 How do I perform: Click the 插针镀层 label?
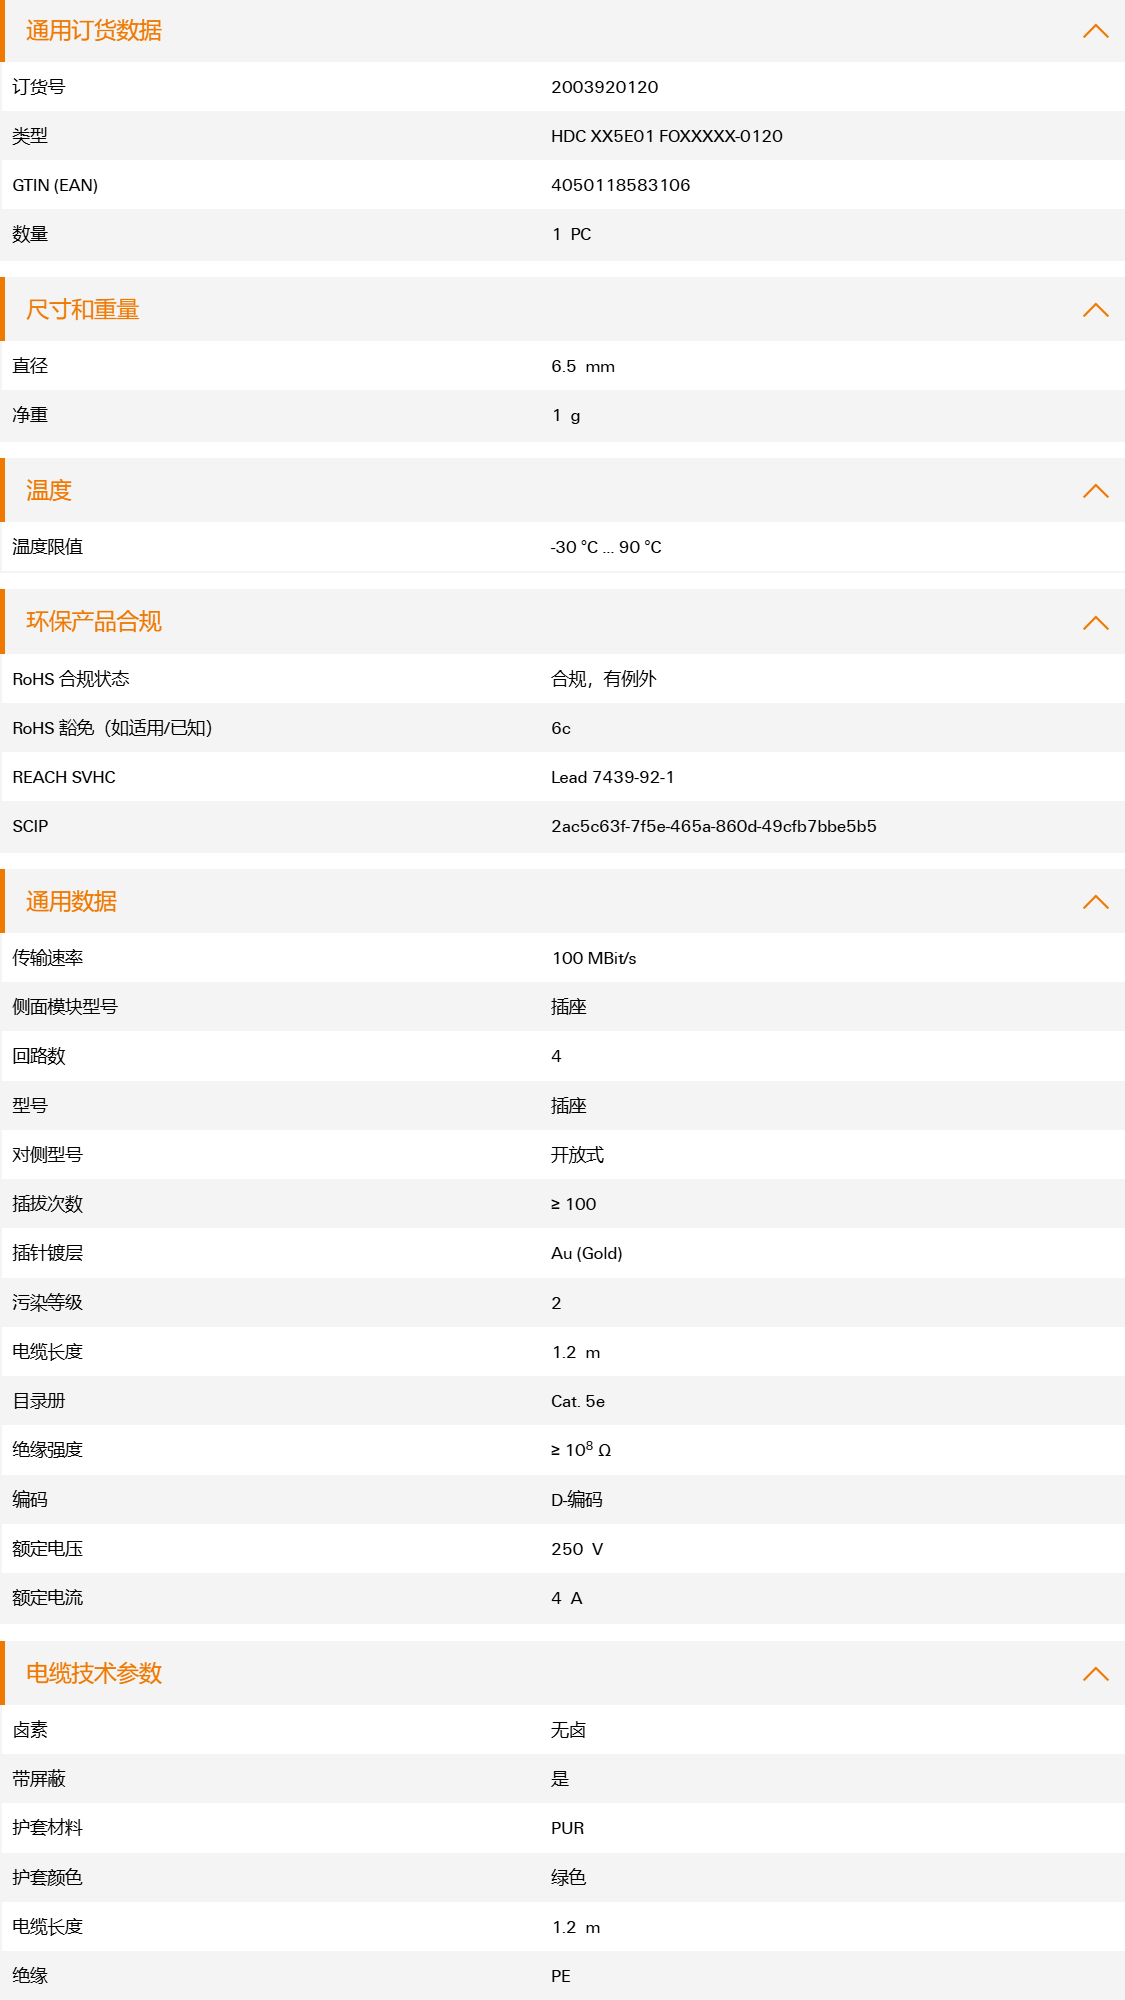tap(48, 1253)
